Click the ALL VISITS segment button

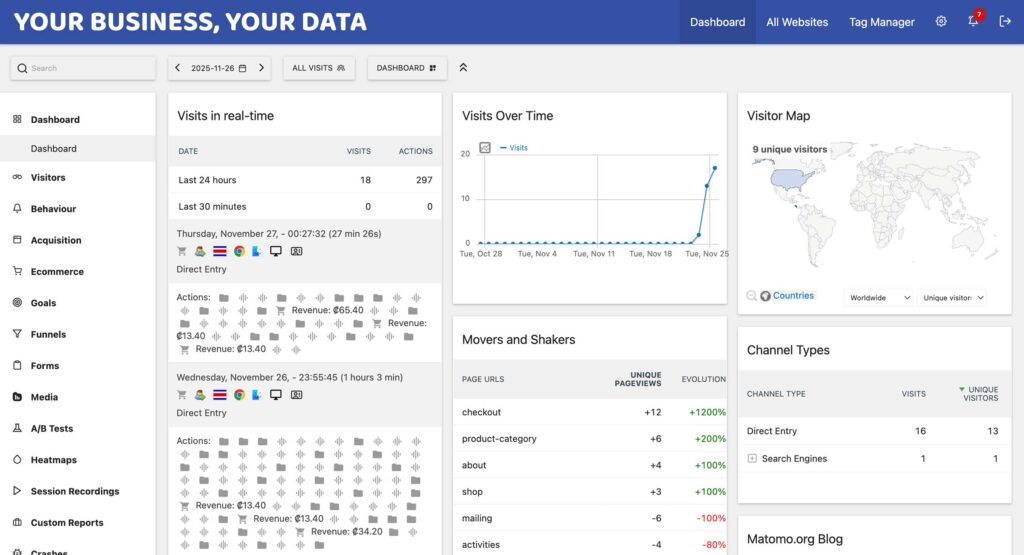318,68
